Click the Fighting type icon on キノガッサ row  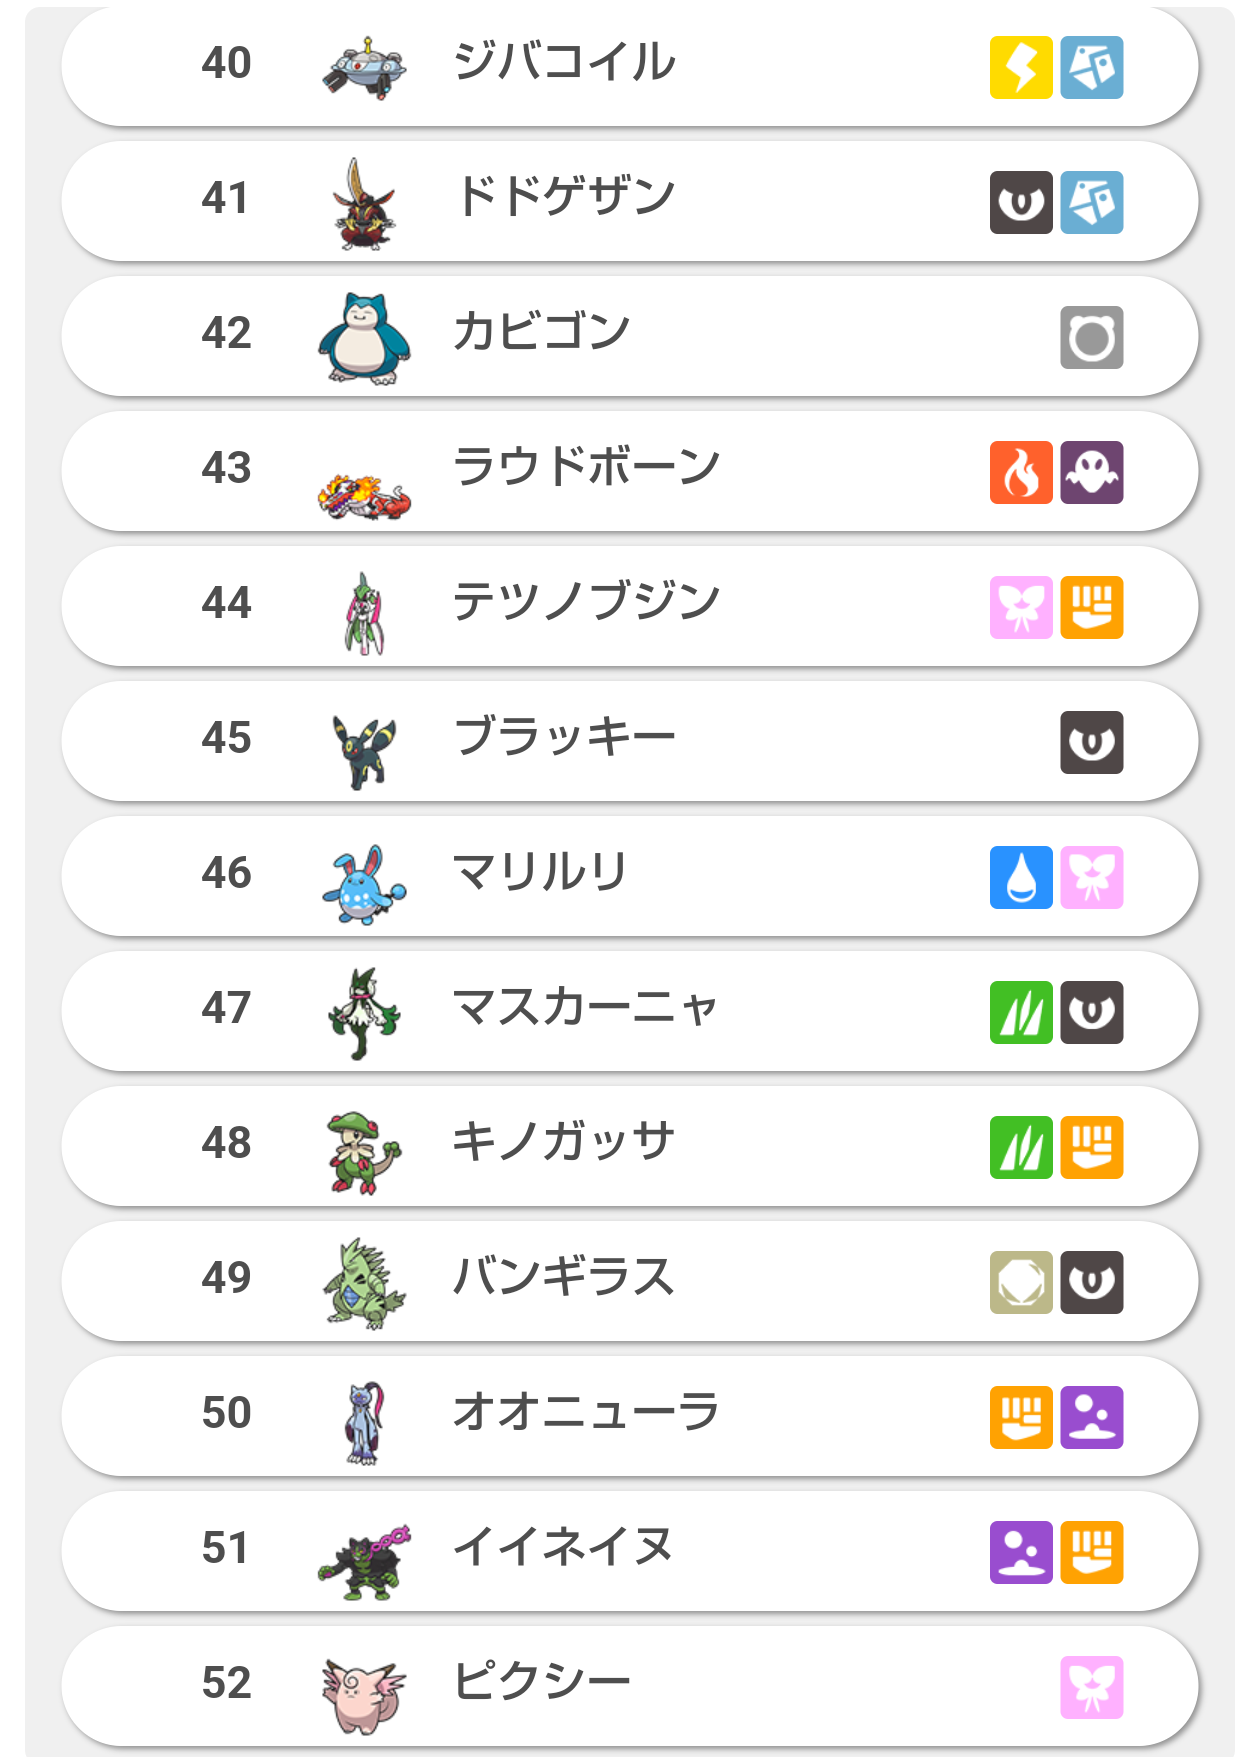[x=1091, y=1147]
